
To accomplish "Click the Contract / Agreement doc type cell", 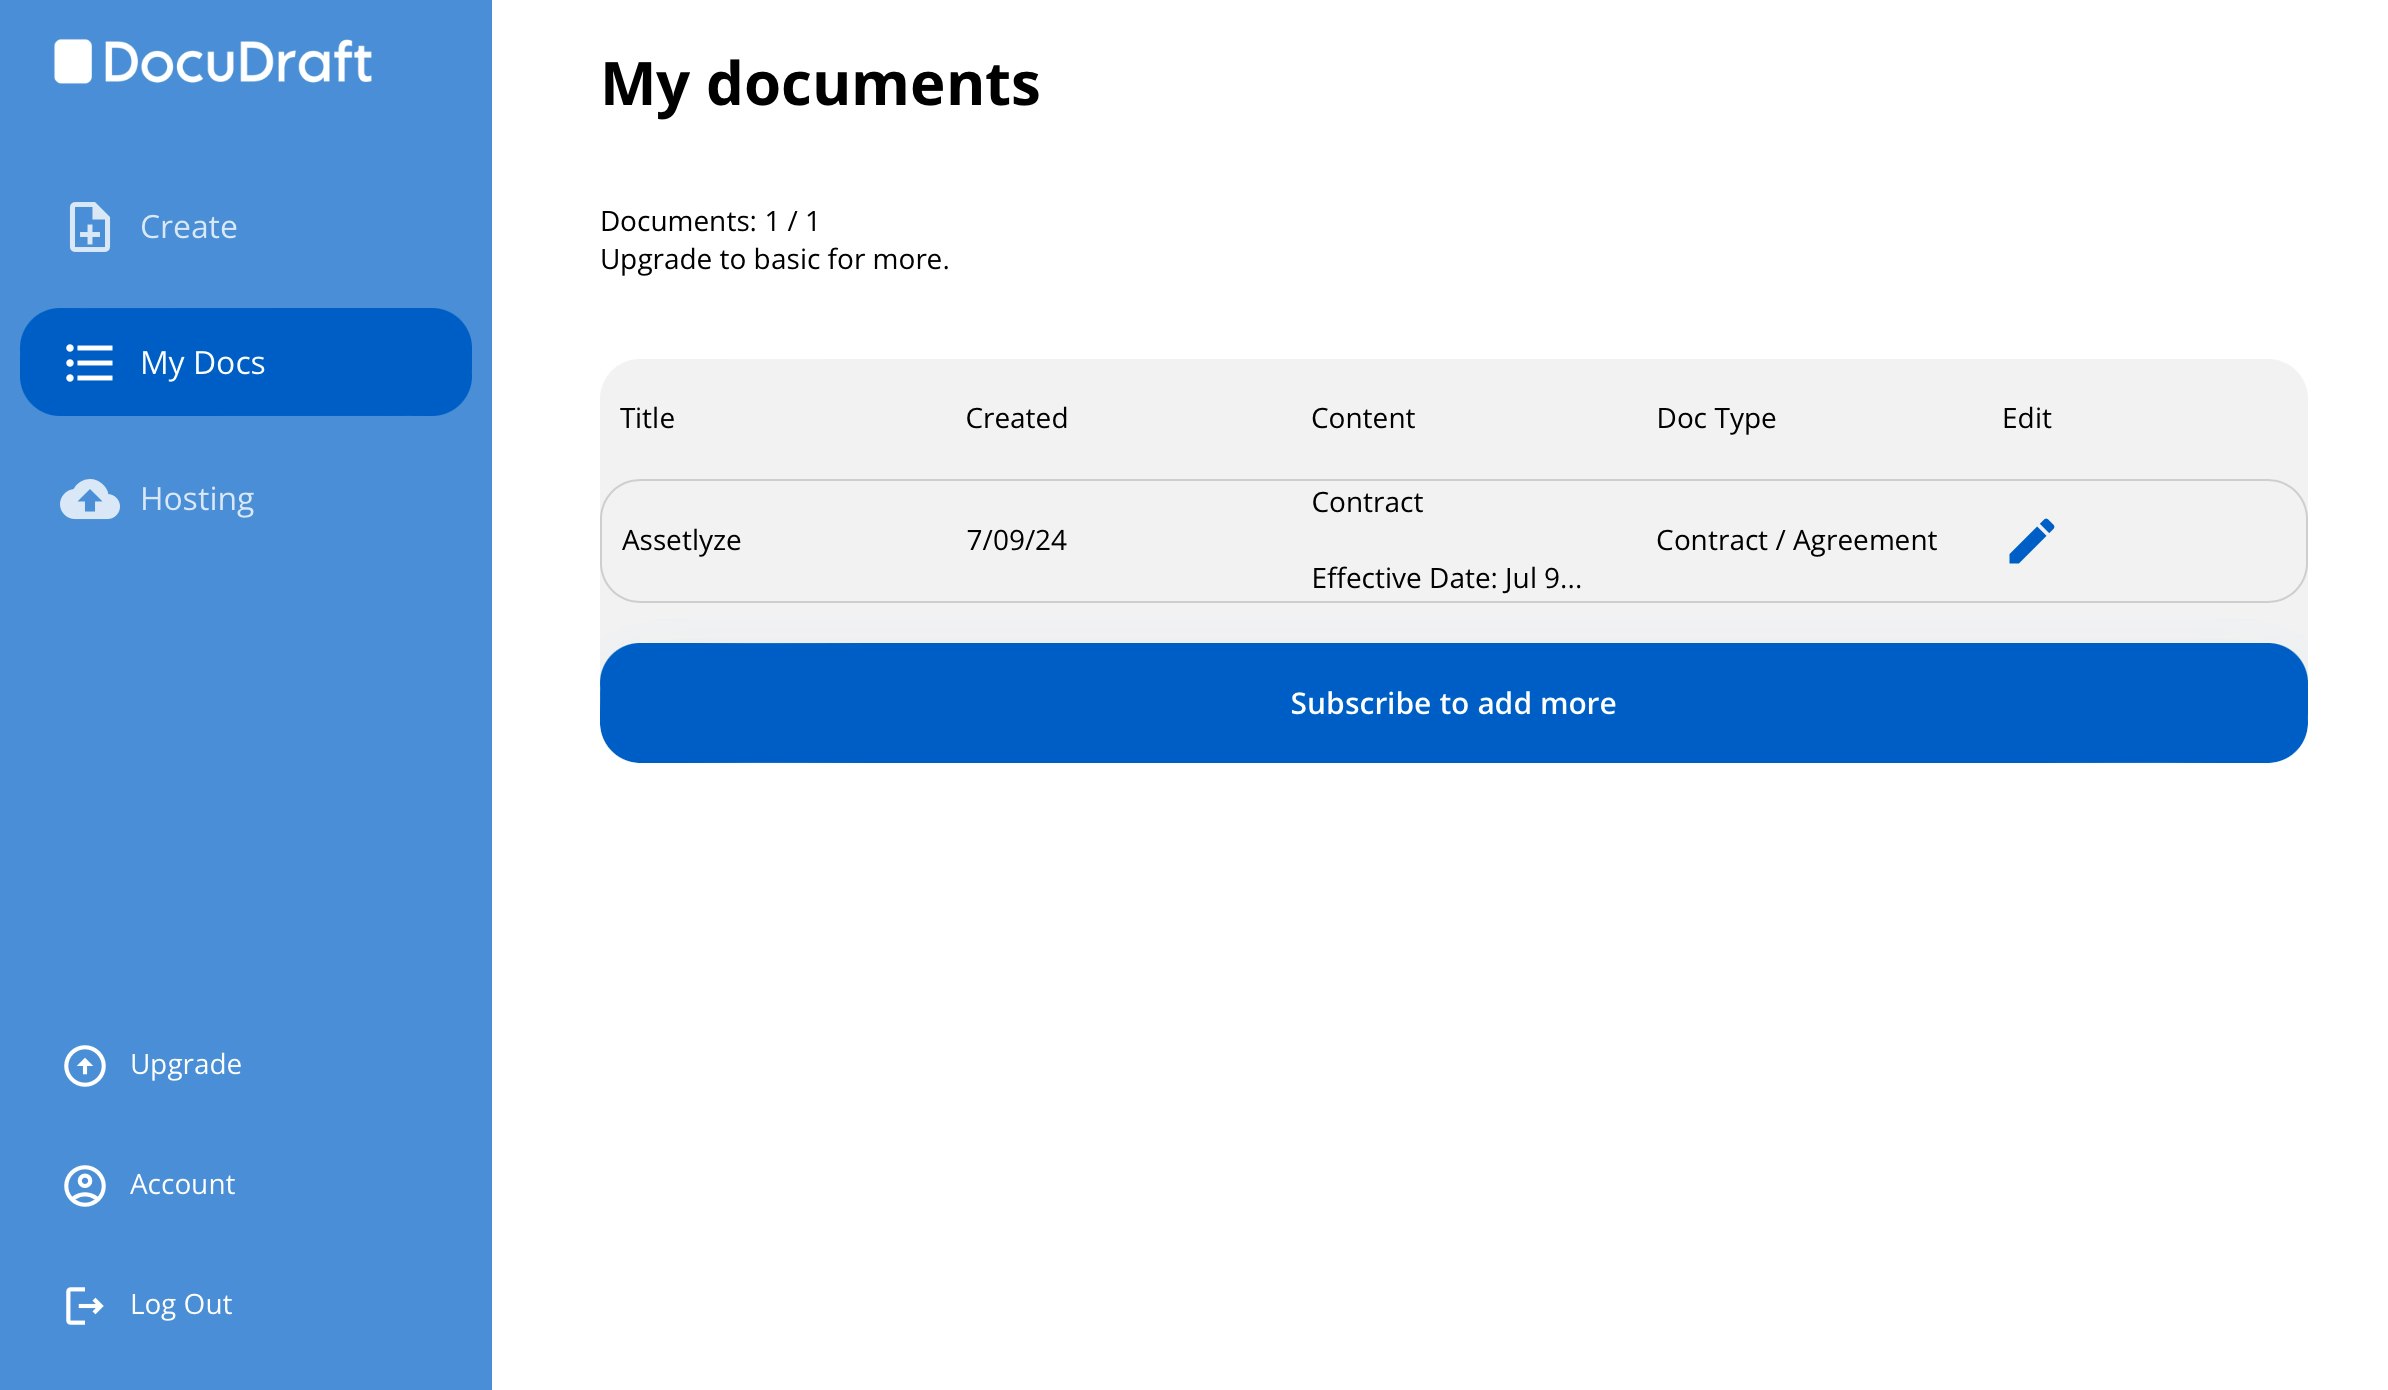I will (1796, 541).
